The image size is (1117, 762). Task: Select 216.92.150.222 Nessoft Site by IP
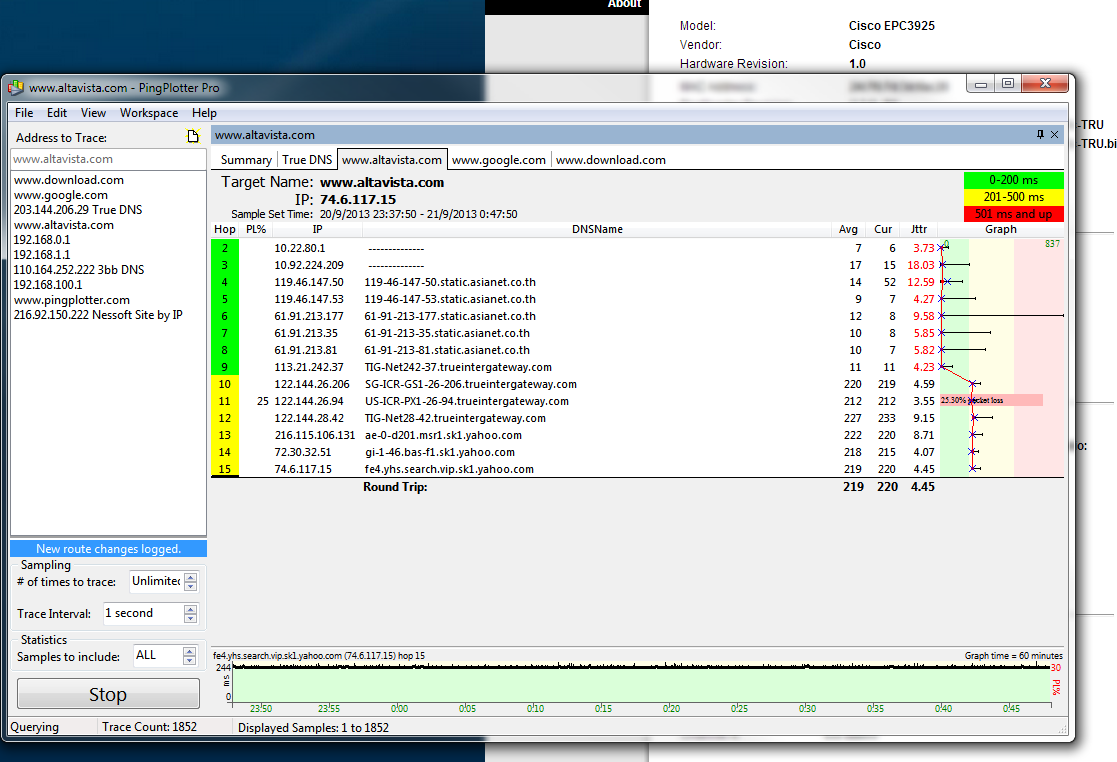tap(98, 315)
